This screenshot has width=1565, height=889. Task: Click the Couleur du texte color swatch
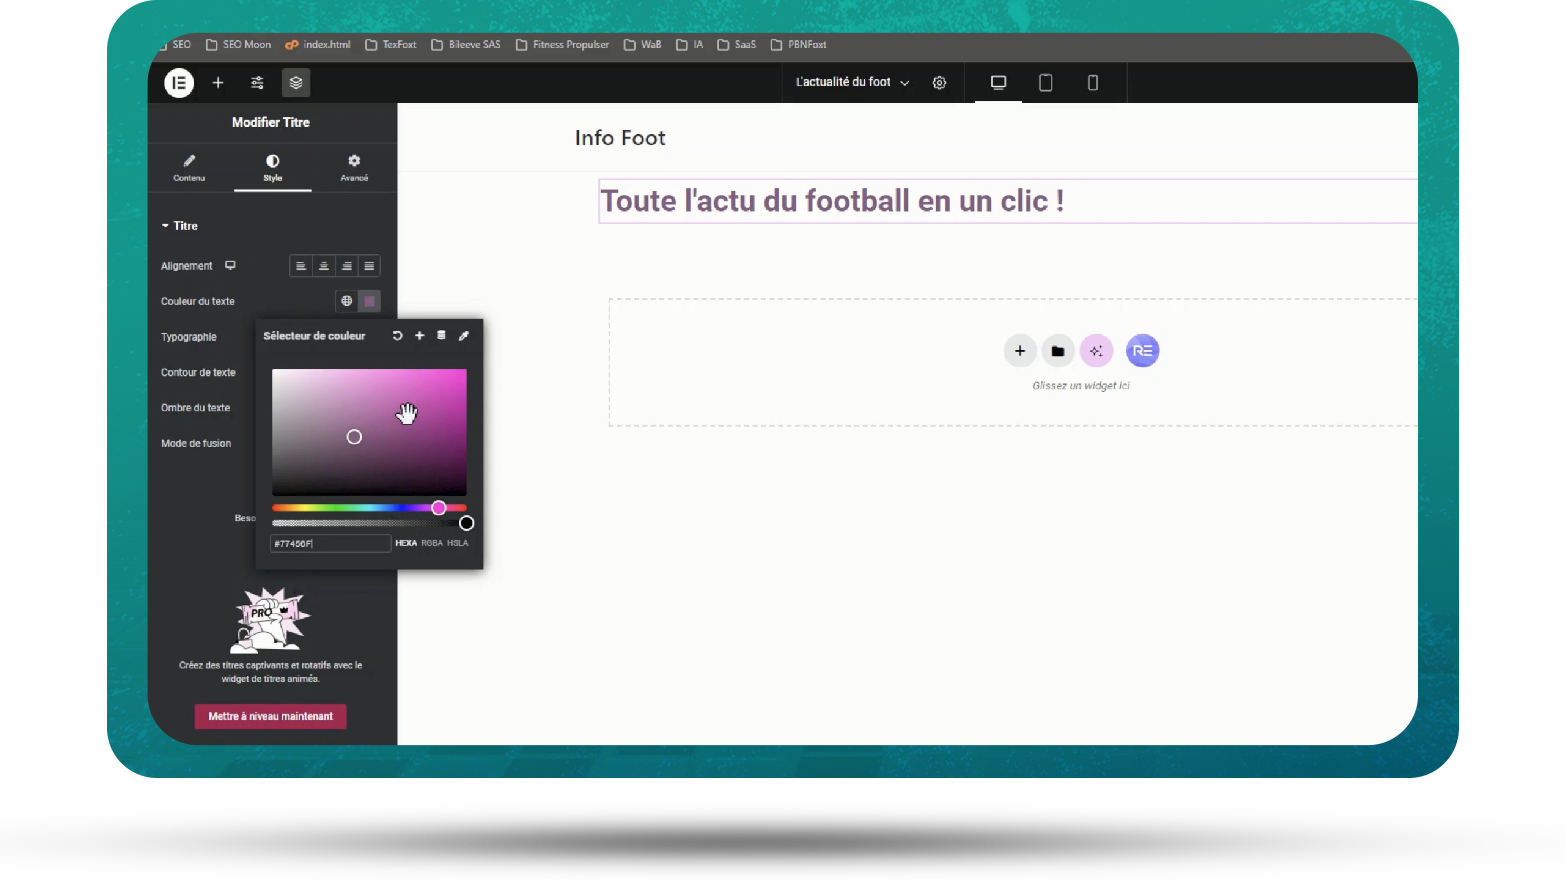coord(370,301)
